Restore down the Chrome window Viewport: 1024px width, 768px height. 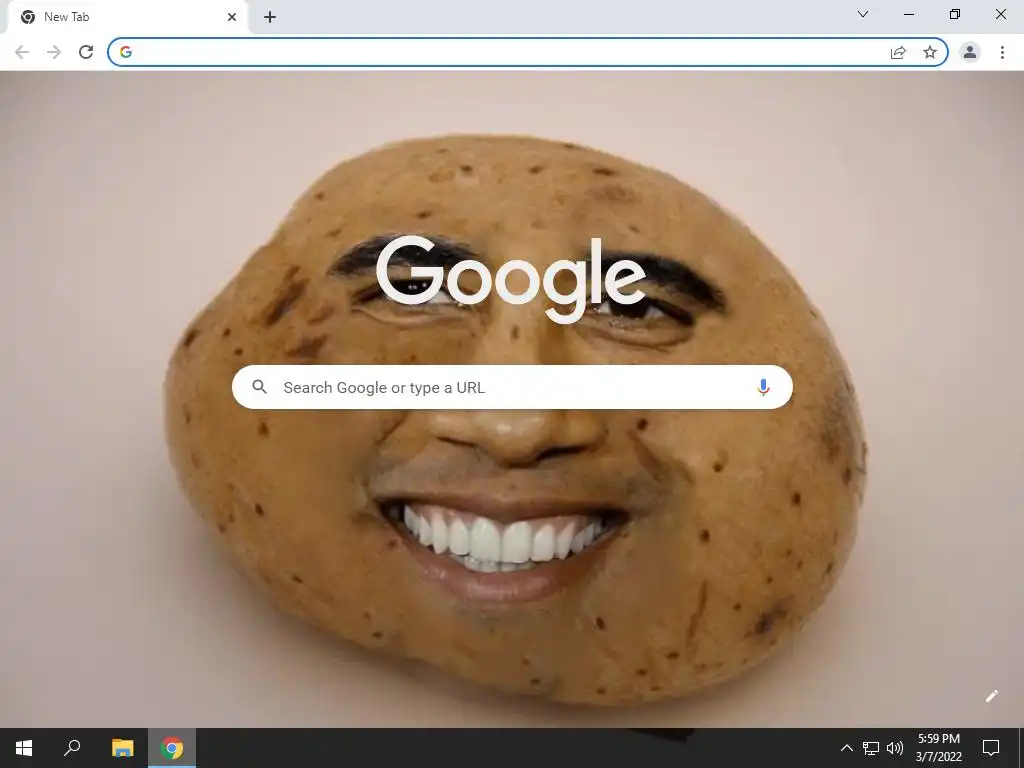[955, 14]
